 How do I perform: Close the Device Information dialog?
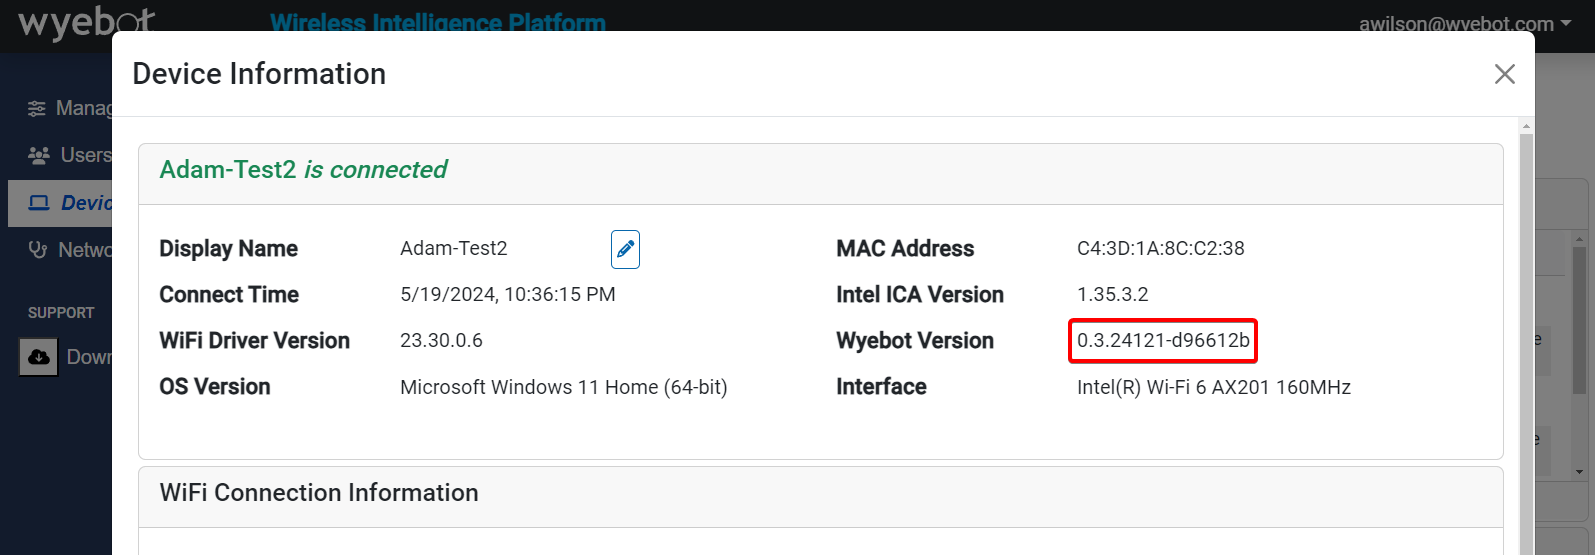coord(1504,74)
